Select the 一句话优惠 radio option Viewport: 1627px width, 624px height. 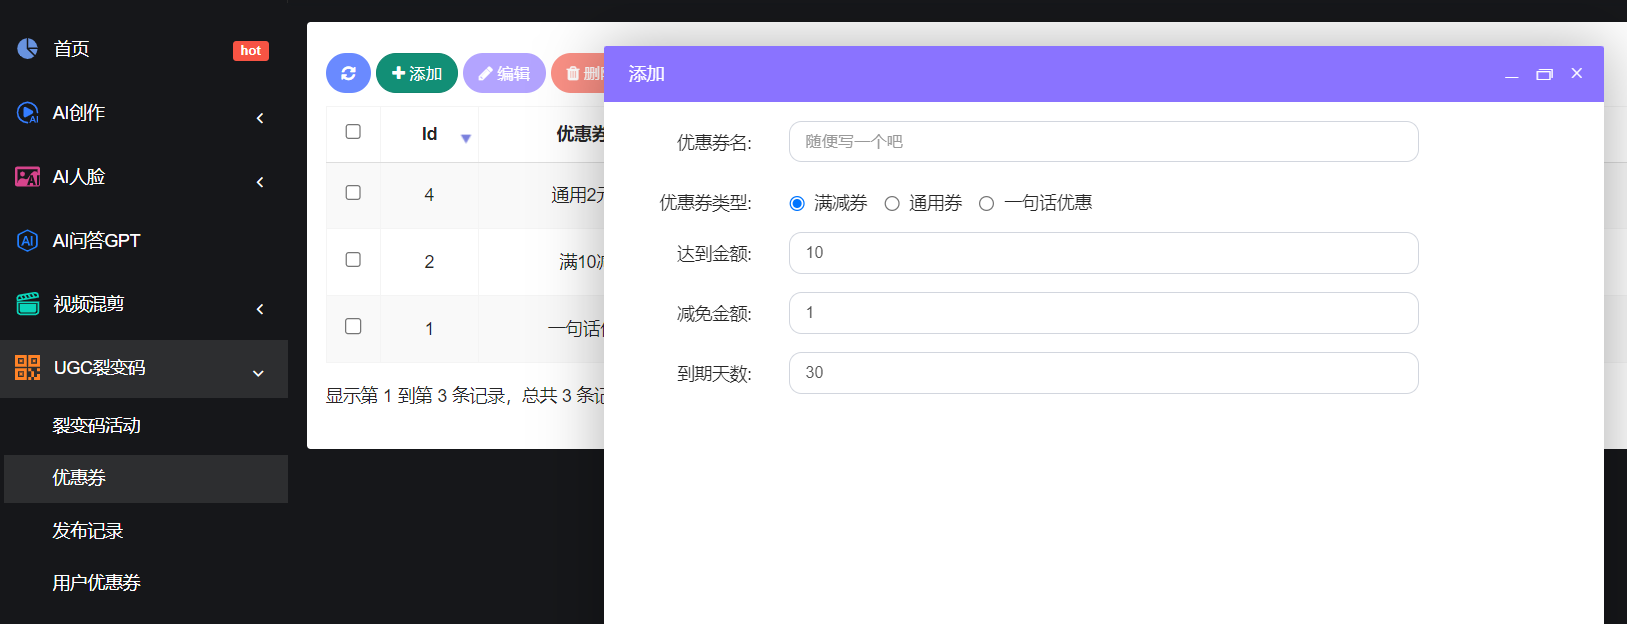pyautogui.click(x=986, y=203)
